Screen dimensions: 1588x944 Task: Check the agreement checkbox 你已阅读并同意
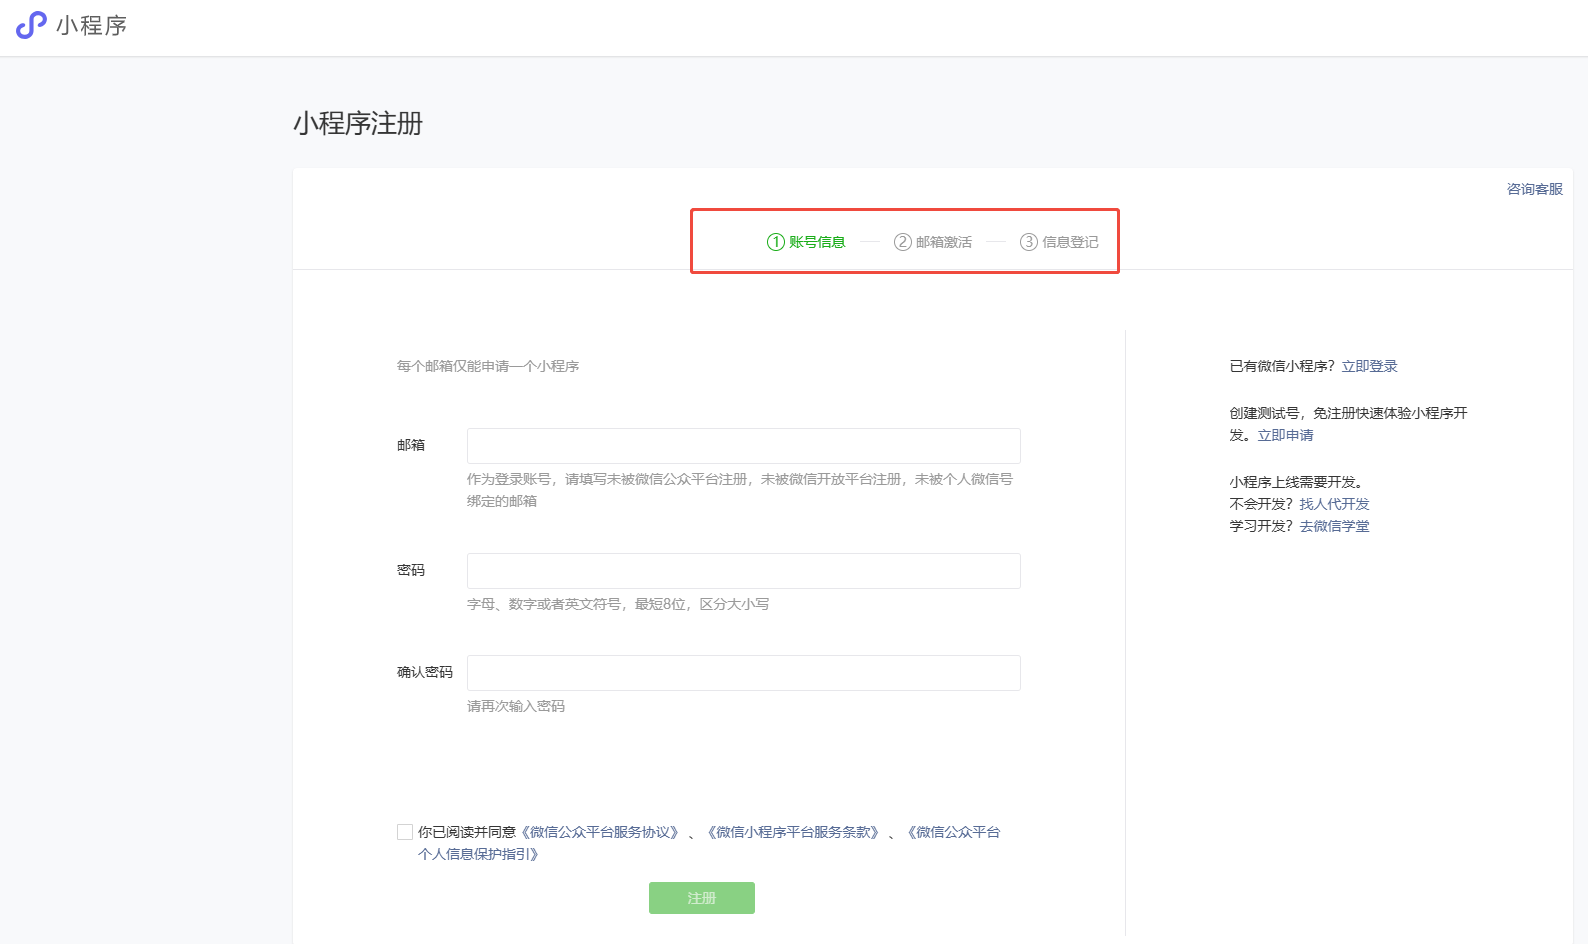click(x=405, y=832)
